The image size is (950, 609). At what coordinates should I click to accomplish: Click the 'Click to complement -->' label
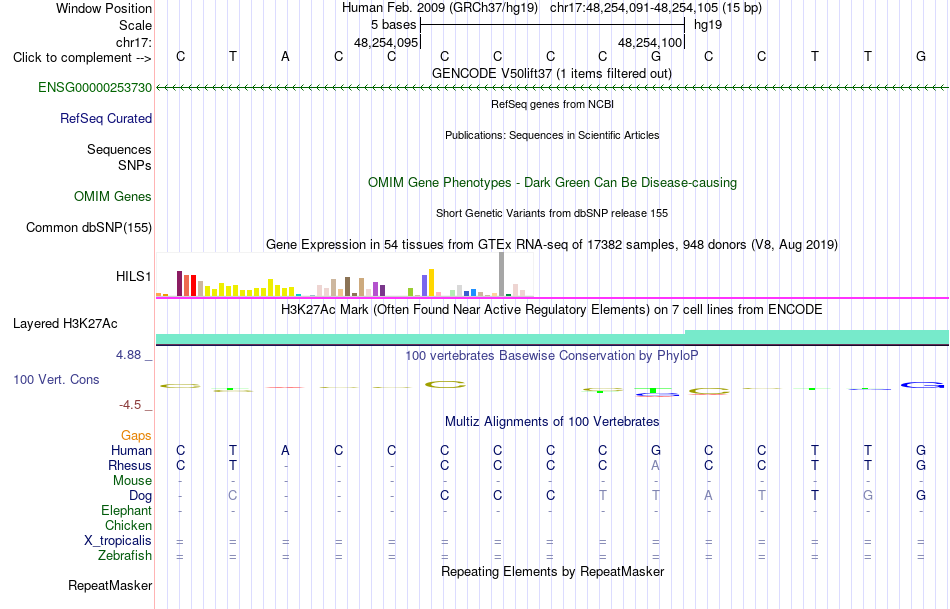click(x=82, y=58)
